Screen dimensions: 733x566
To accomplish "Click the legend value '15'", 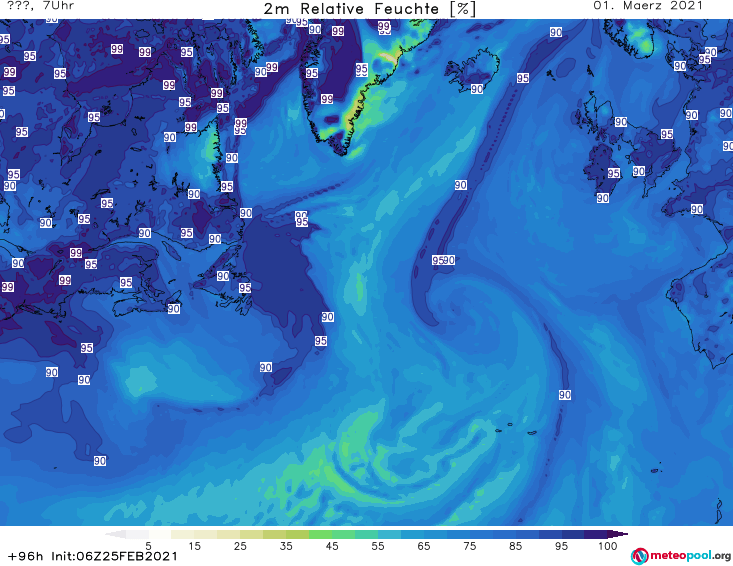I will (194, 546).
